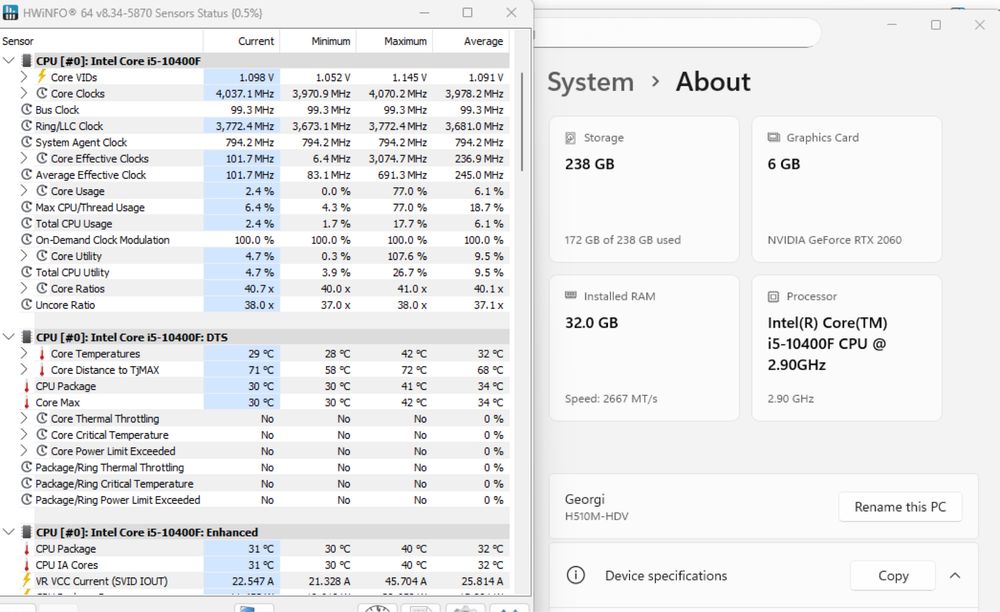
Task: Click the Minimum column header
Action: [318, 41]
